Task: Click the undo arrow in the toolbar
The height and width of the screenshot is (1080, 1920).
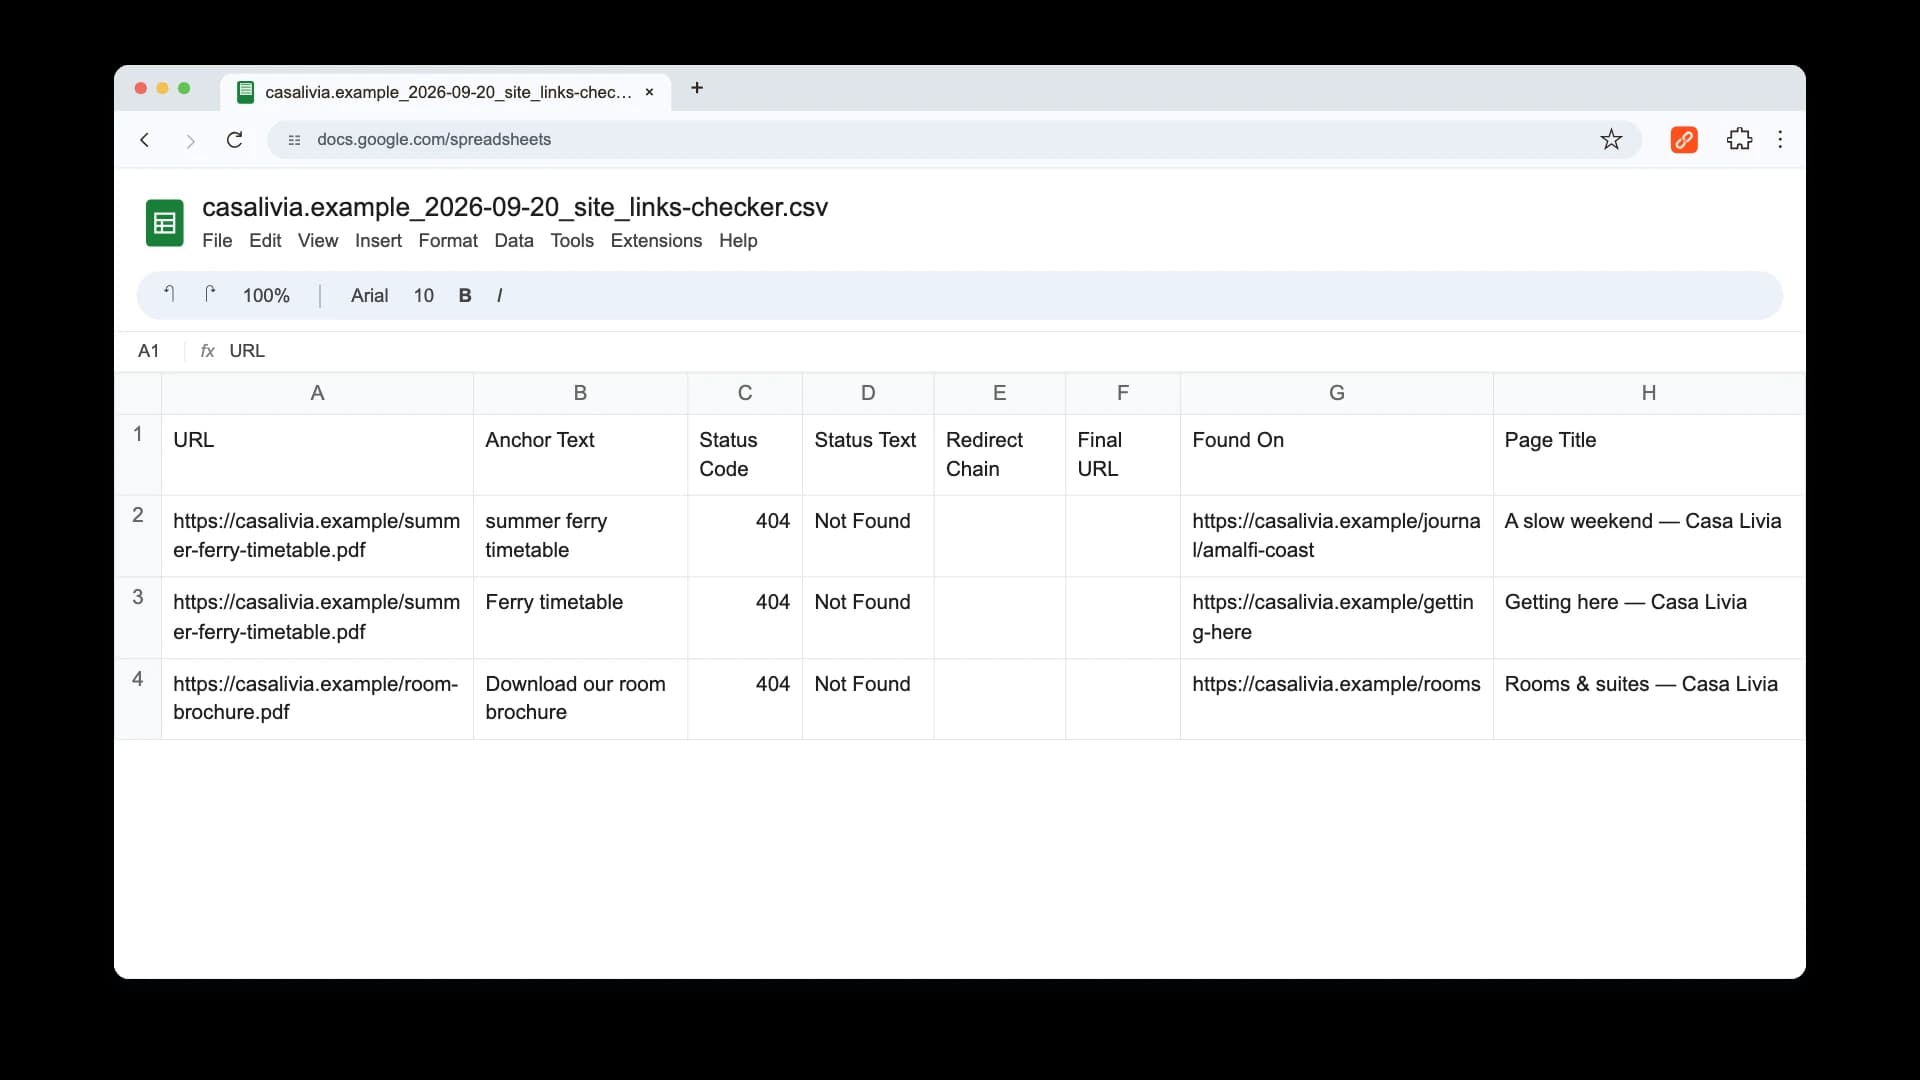Action: pos(169,294)
